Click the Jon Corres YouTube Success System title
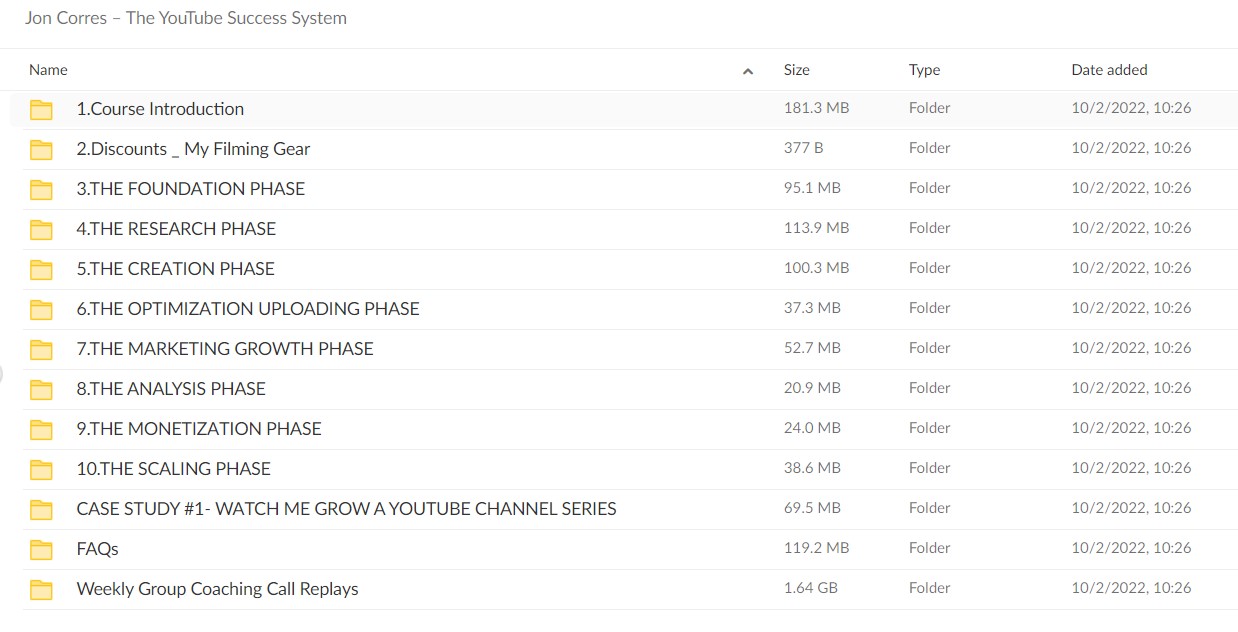1238x632 pixels. [x=186, y=18]
